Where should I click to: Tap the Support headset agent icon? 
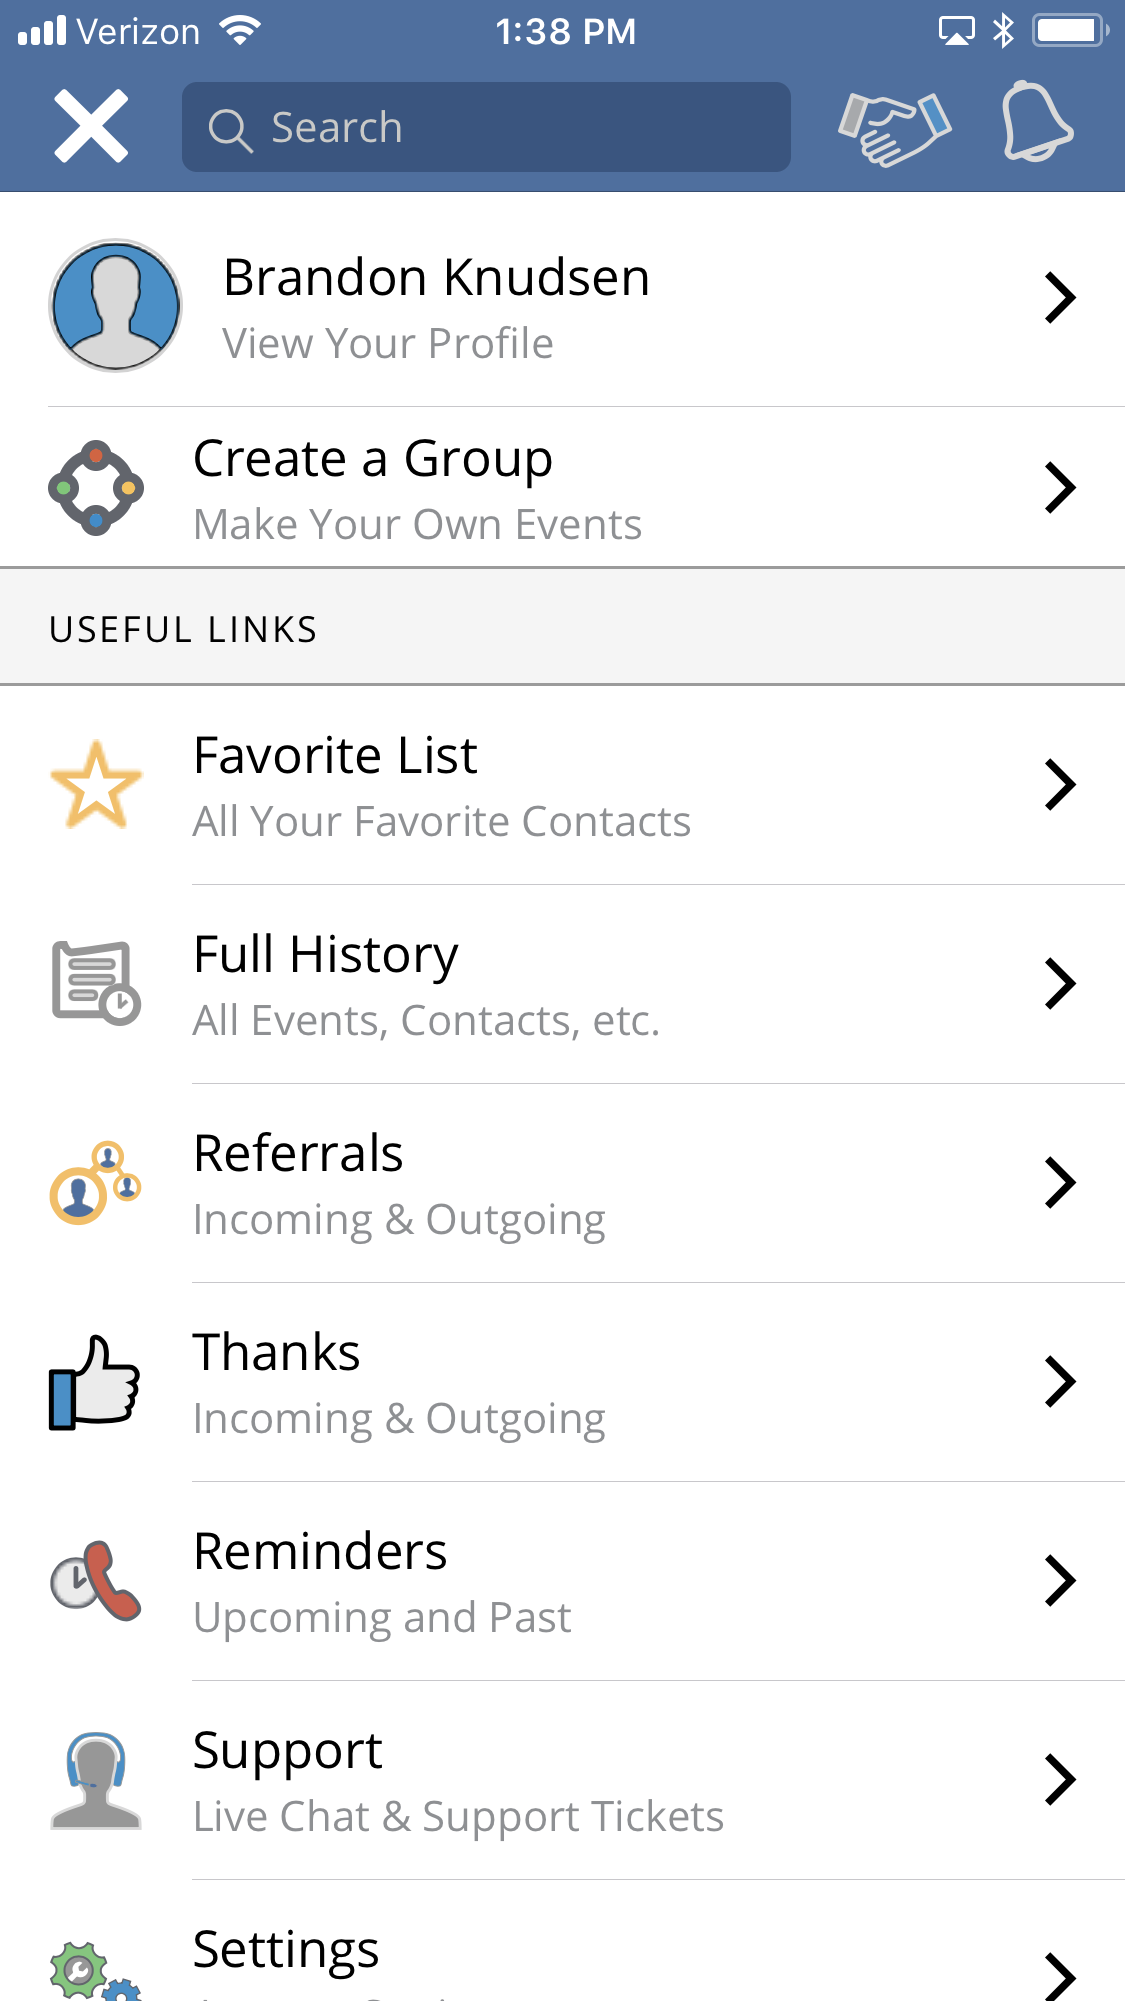click(x=96, y=1780)
